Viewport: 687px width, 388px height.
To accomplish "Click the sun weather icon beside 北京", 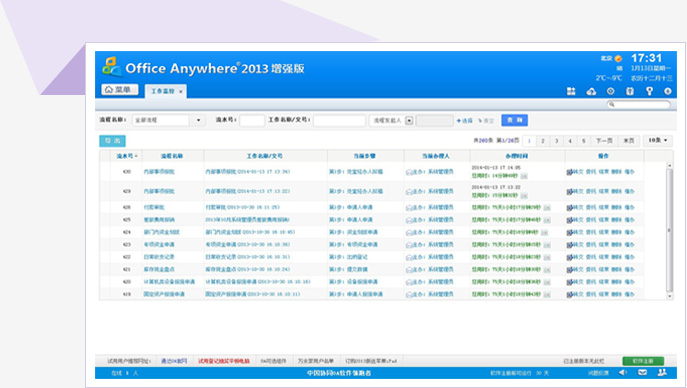I will pos(618,58).
